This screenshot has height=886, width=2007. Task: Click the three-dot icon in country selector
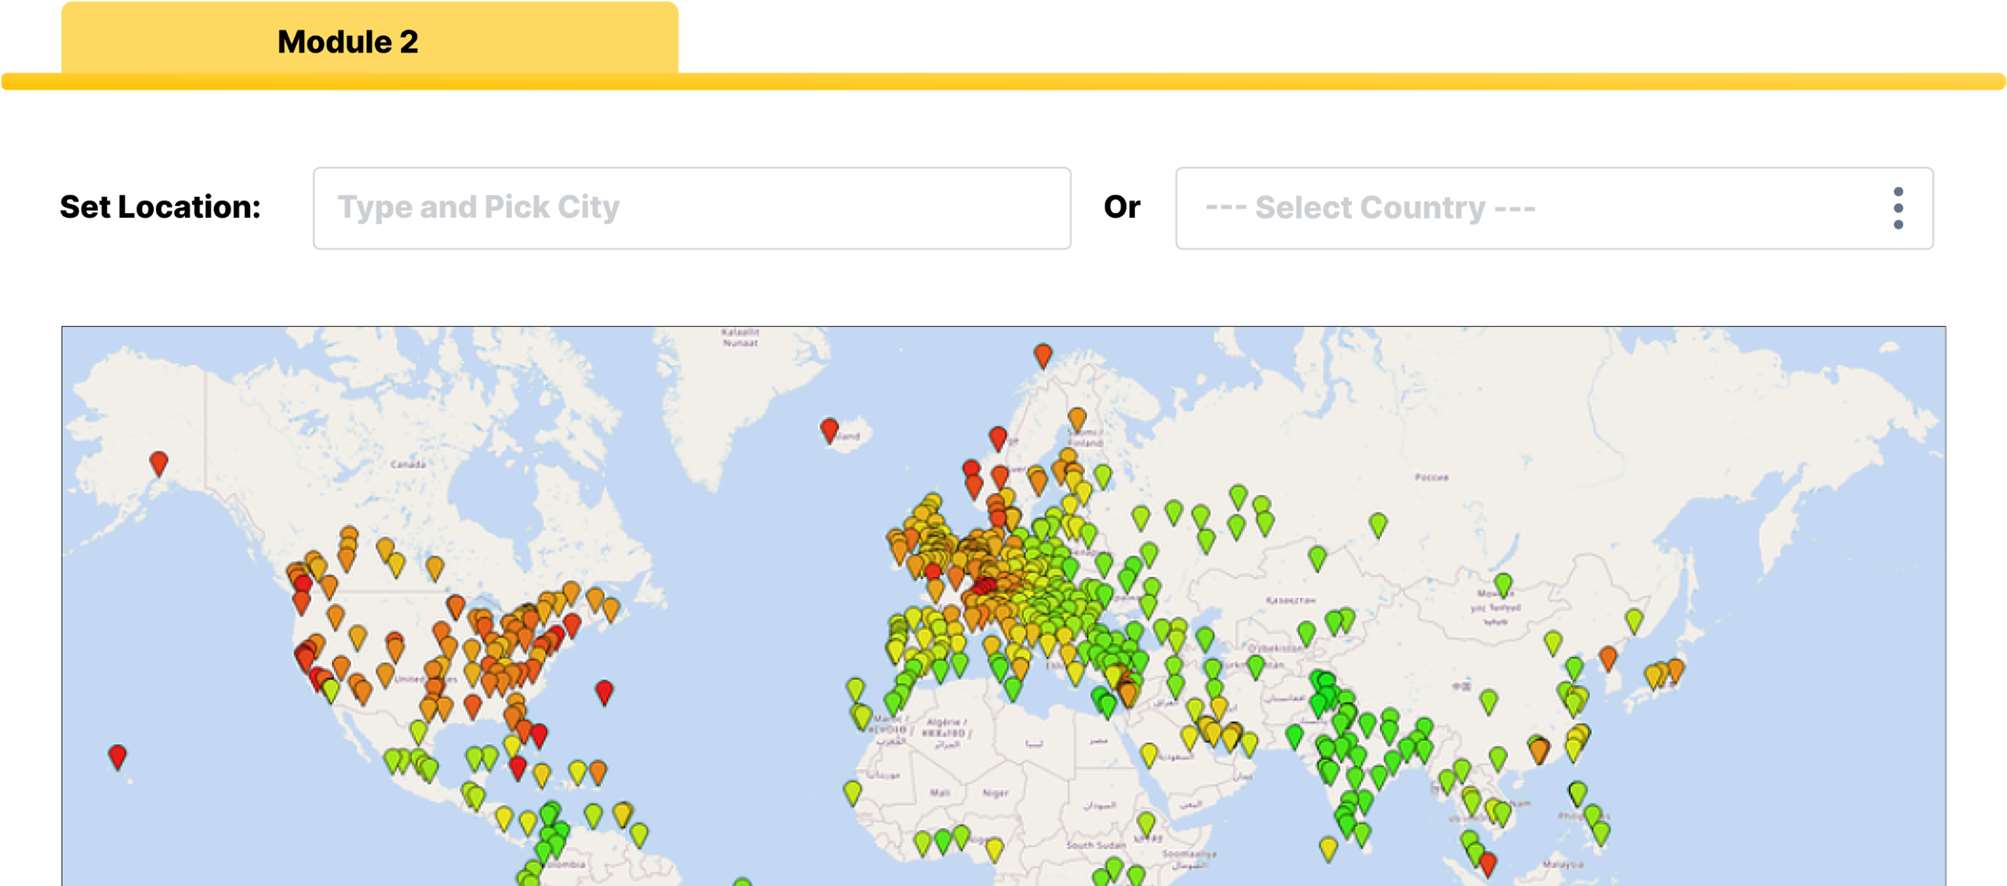pyautogui.click(x=1898, y=208)
